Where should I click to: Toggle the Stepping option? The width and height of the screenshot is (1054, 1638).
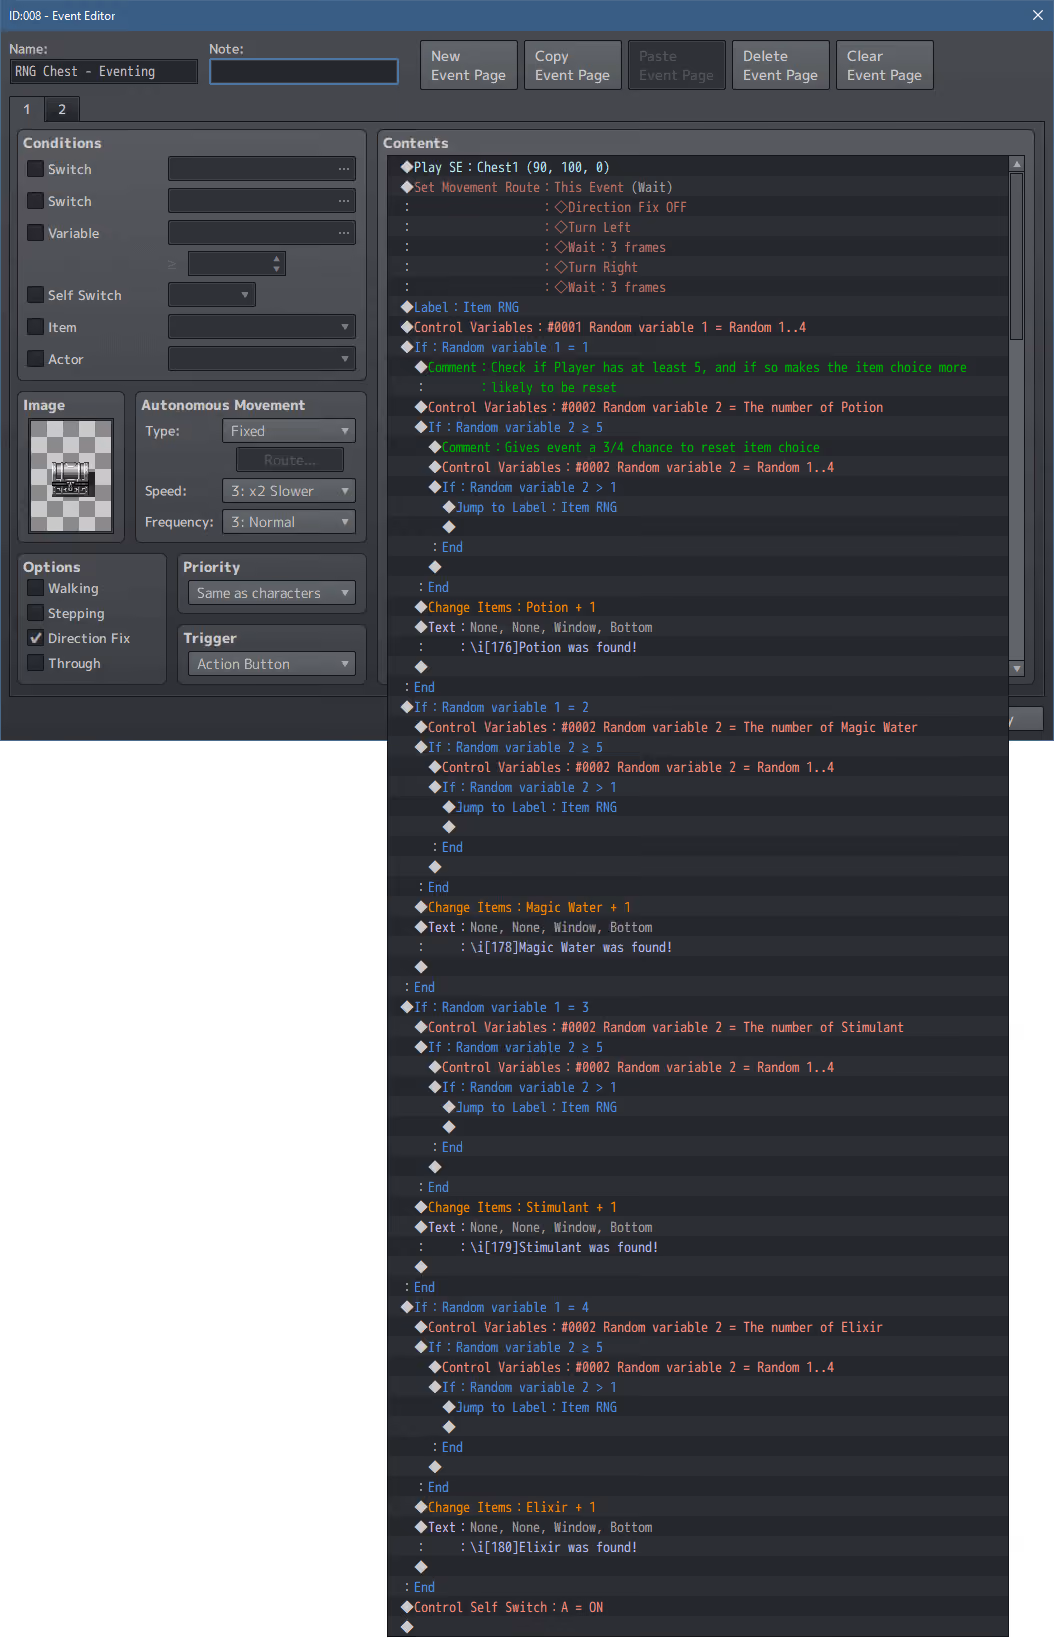click(x=35, y=613)
